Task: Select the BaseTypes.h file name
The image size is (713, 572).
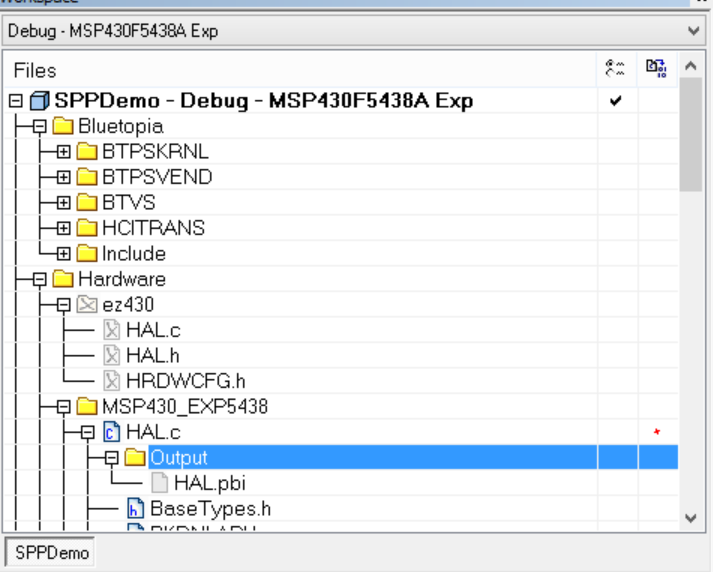Action: [x=211, y=508]
